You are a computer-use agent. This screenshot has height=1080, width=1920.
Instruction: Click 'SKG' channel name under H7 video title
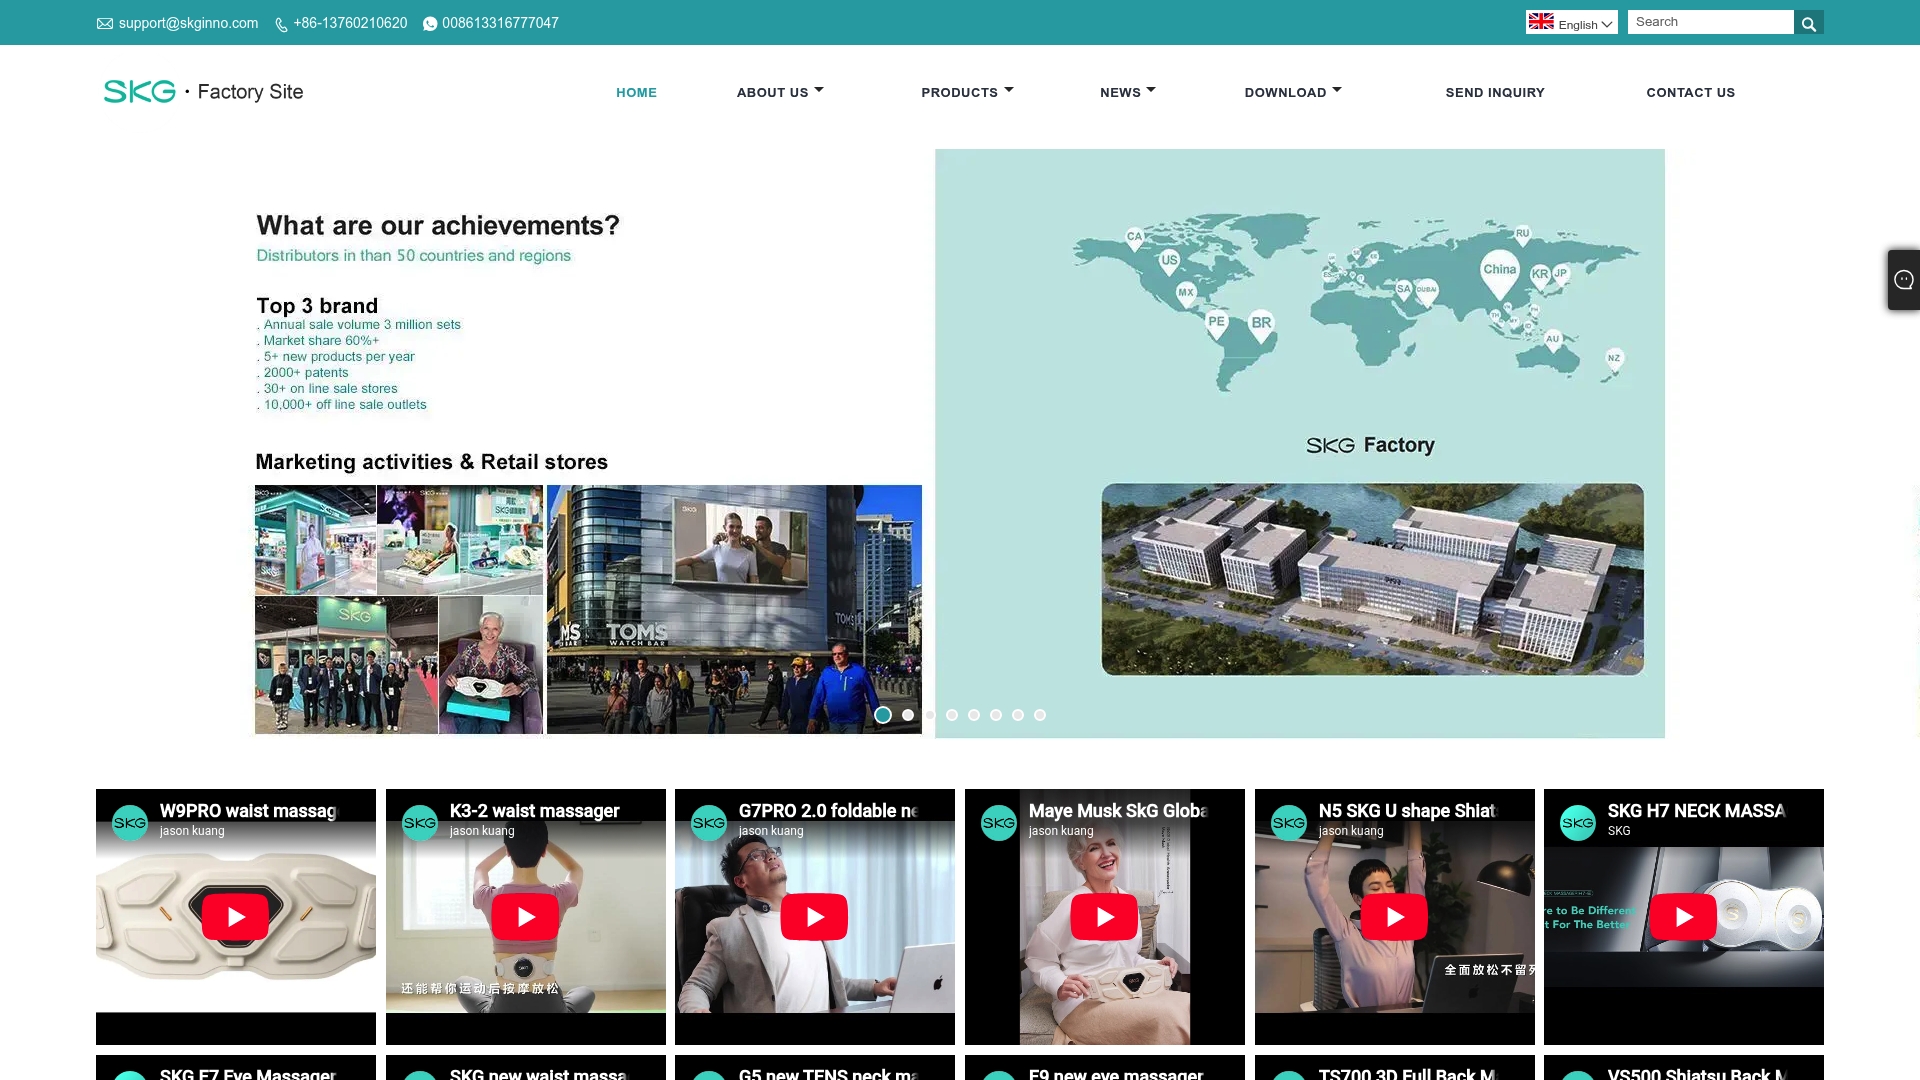1619,831
